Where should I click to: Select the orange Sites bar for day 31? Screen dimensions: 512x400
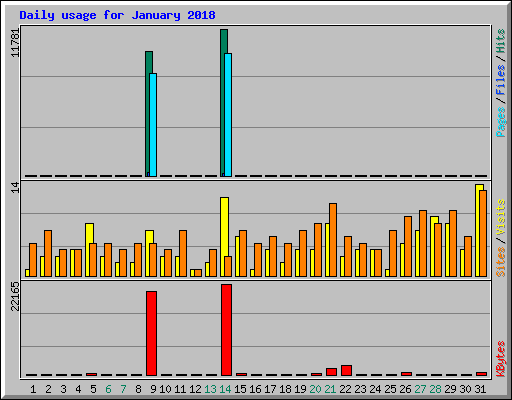coord(483,233)
